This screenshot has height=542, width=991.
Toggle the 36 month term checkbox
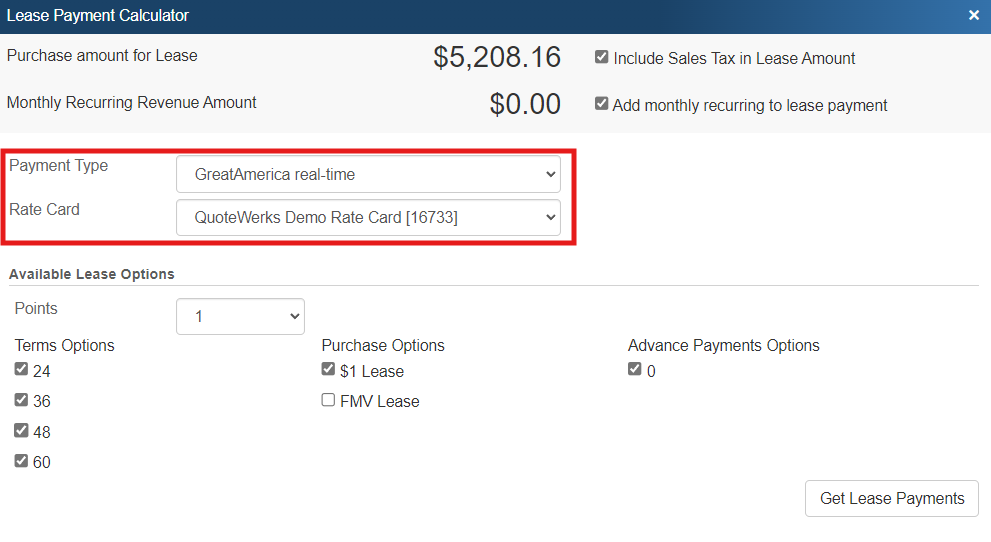click(x=21, y=400)
